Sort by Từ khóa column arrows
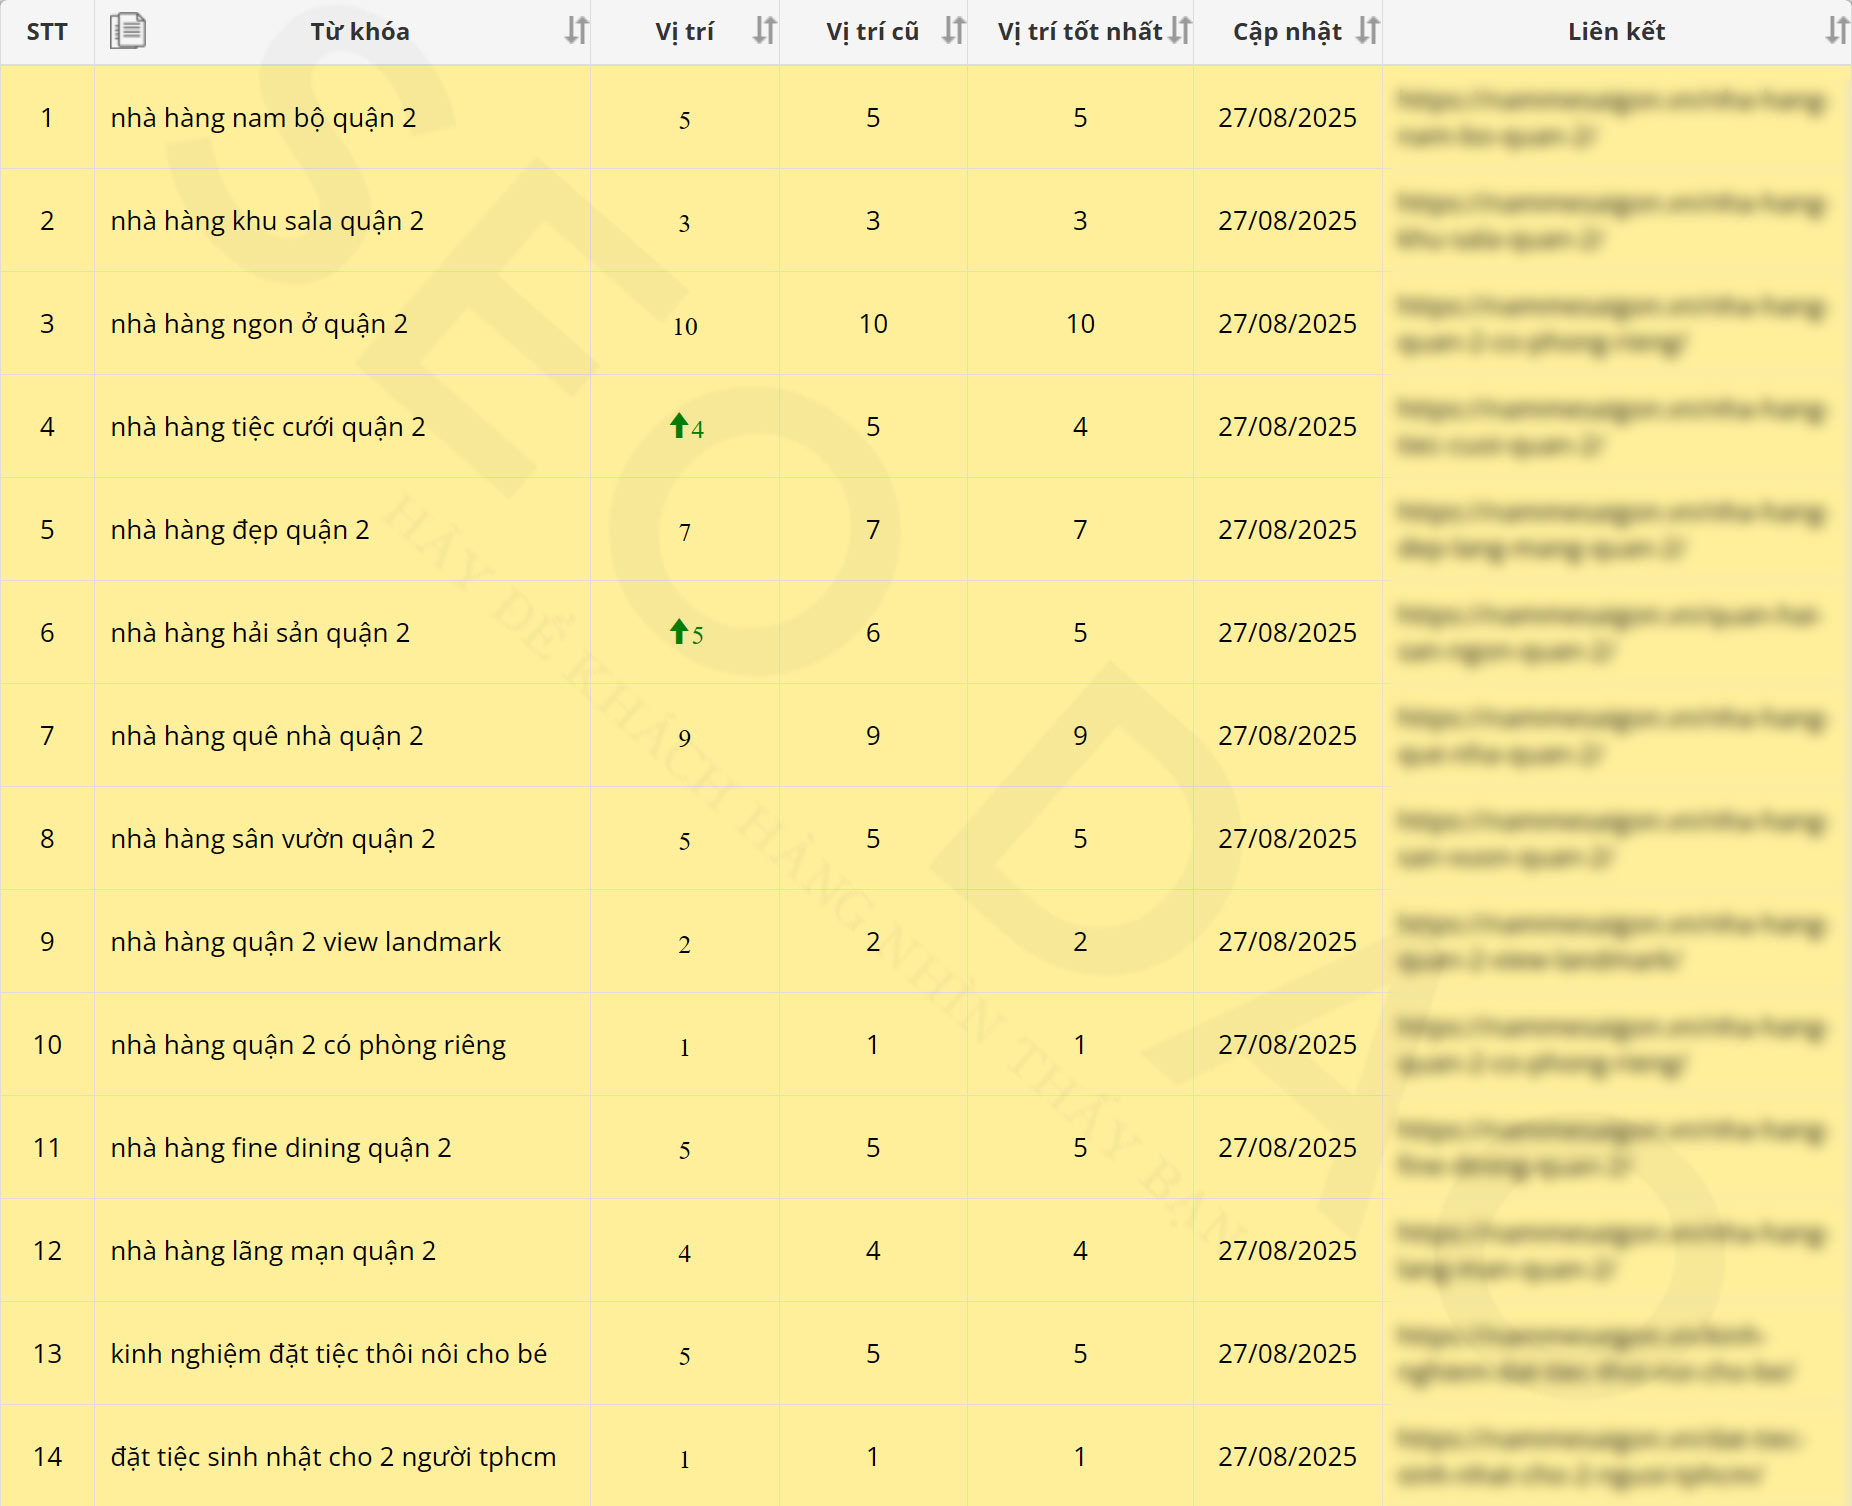The image size is (1852, 1506). click(x=576, y=31)
